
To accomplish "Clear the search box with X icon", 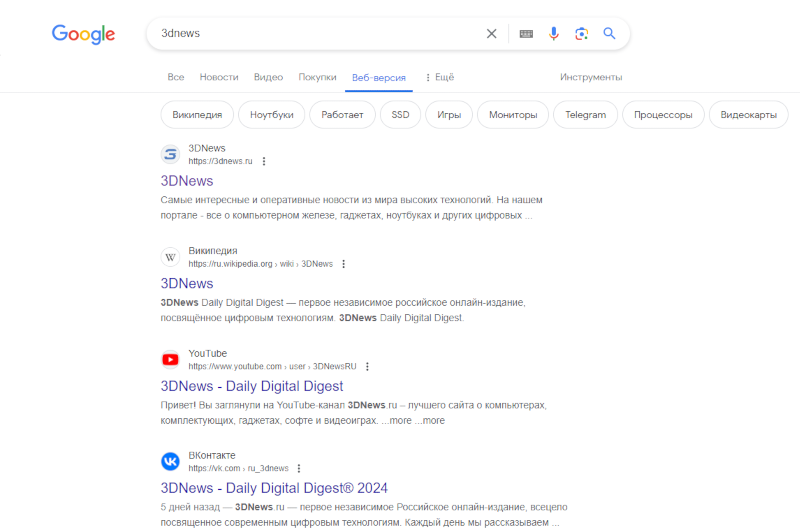I will pos(491,33).
